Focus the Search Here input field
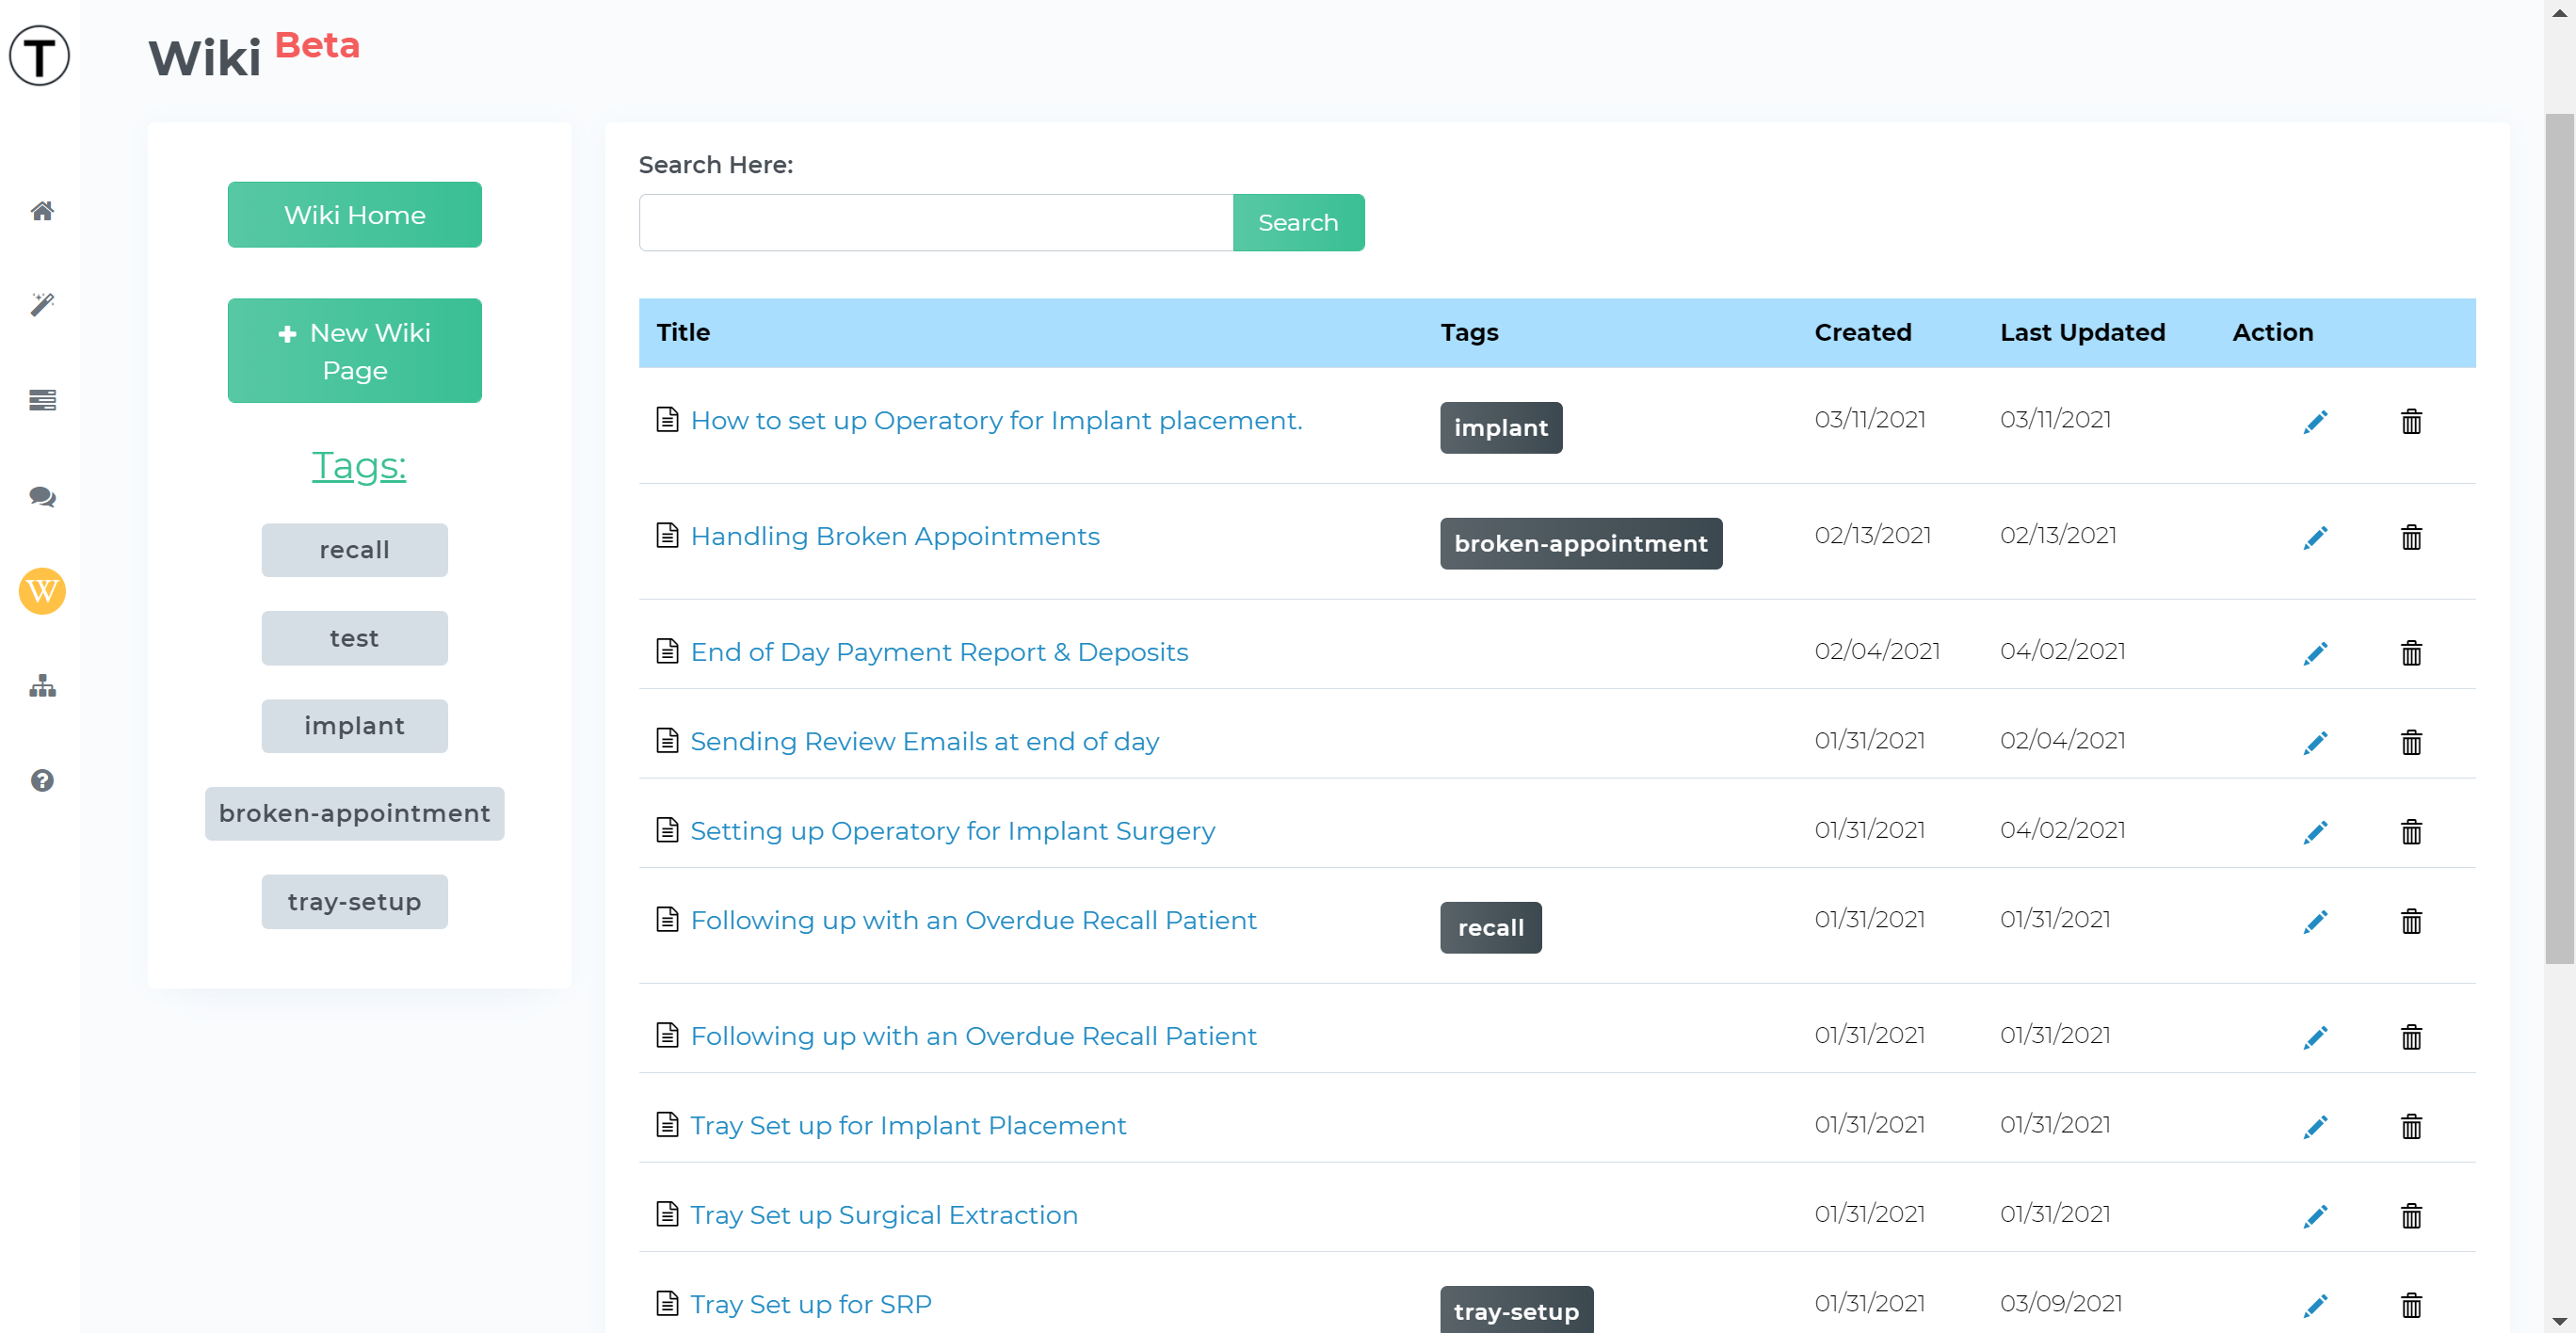 click(936, 223)
